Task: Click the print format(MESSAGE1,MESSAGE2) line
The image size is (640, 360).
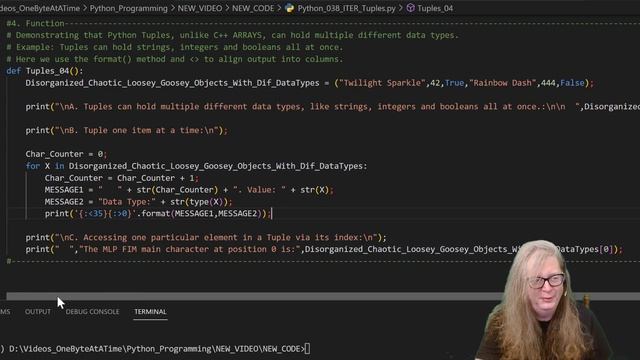Action: coord(158,213)
